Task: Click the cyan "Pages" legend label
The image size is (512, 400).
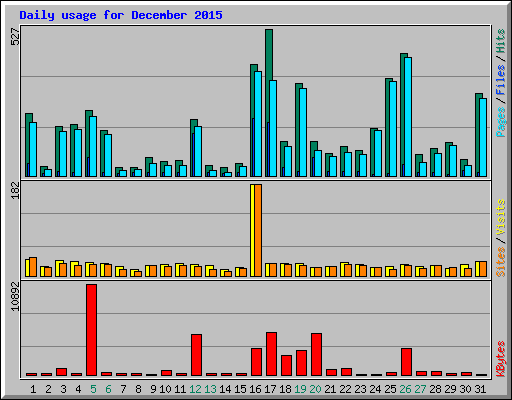Action: tap(500, 122)
